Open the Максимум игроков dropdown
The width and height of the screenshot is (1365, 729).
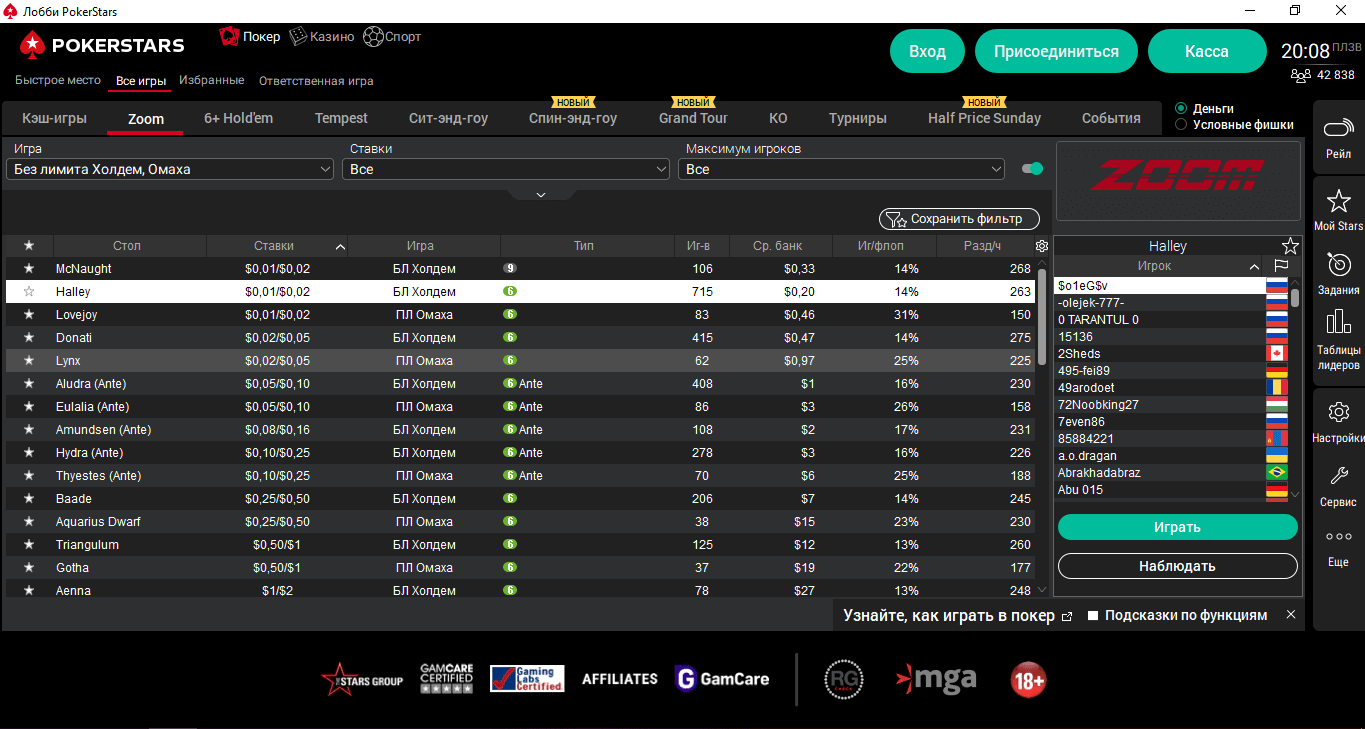point(841,170)
